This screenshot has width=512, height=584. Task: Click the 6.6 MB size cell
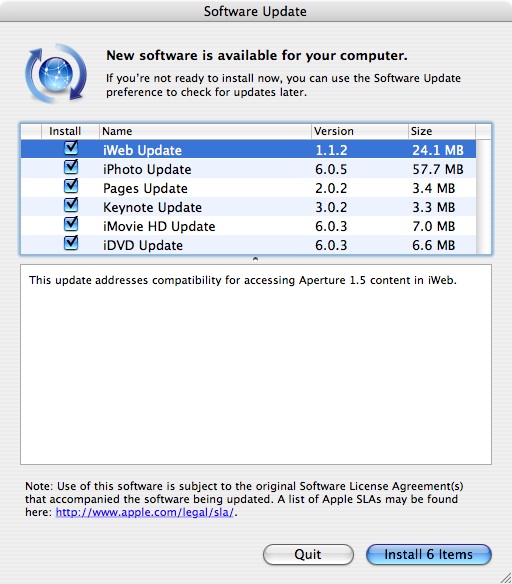[x=433, y=245]
